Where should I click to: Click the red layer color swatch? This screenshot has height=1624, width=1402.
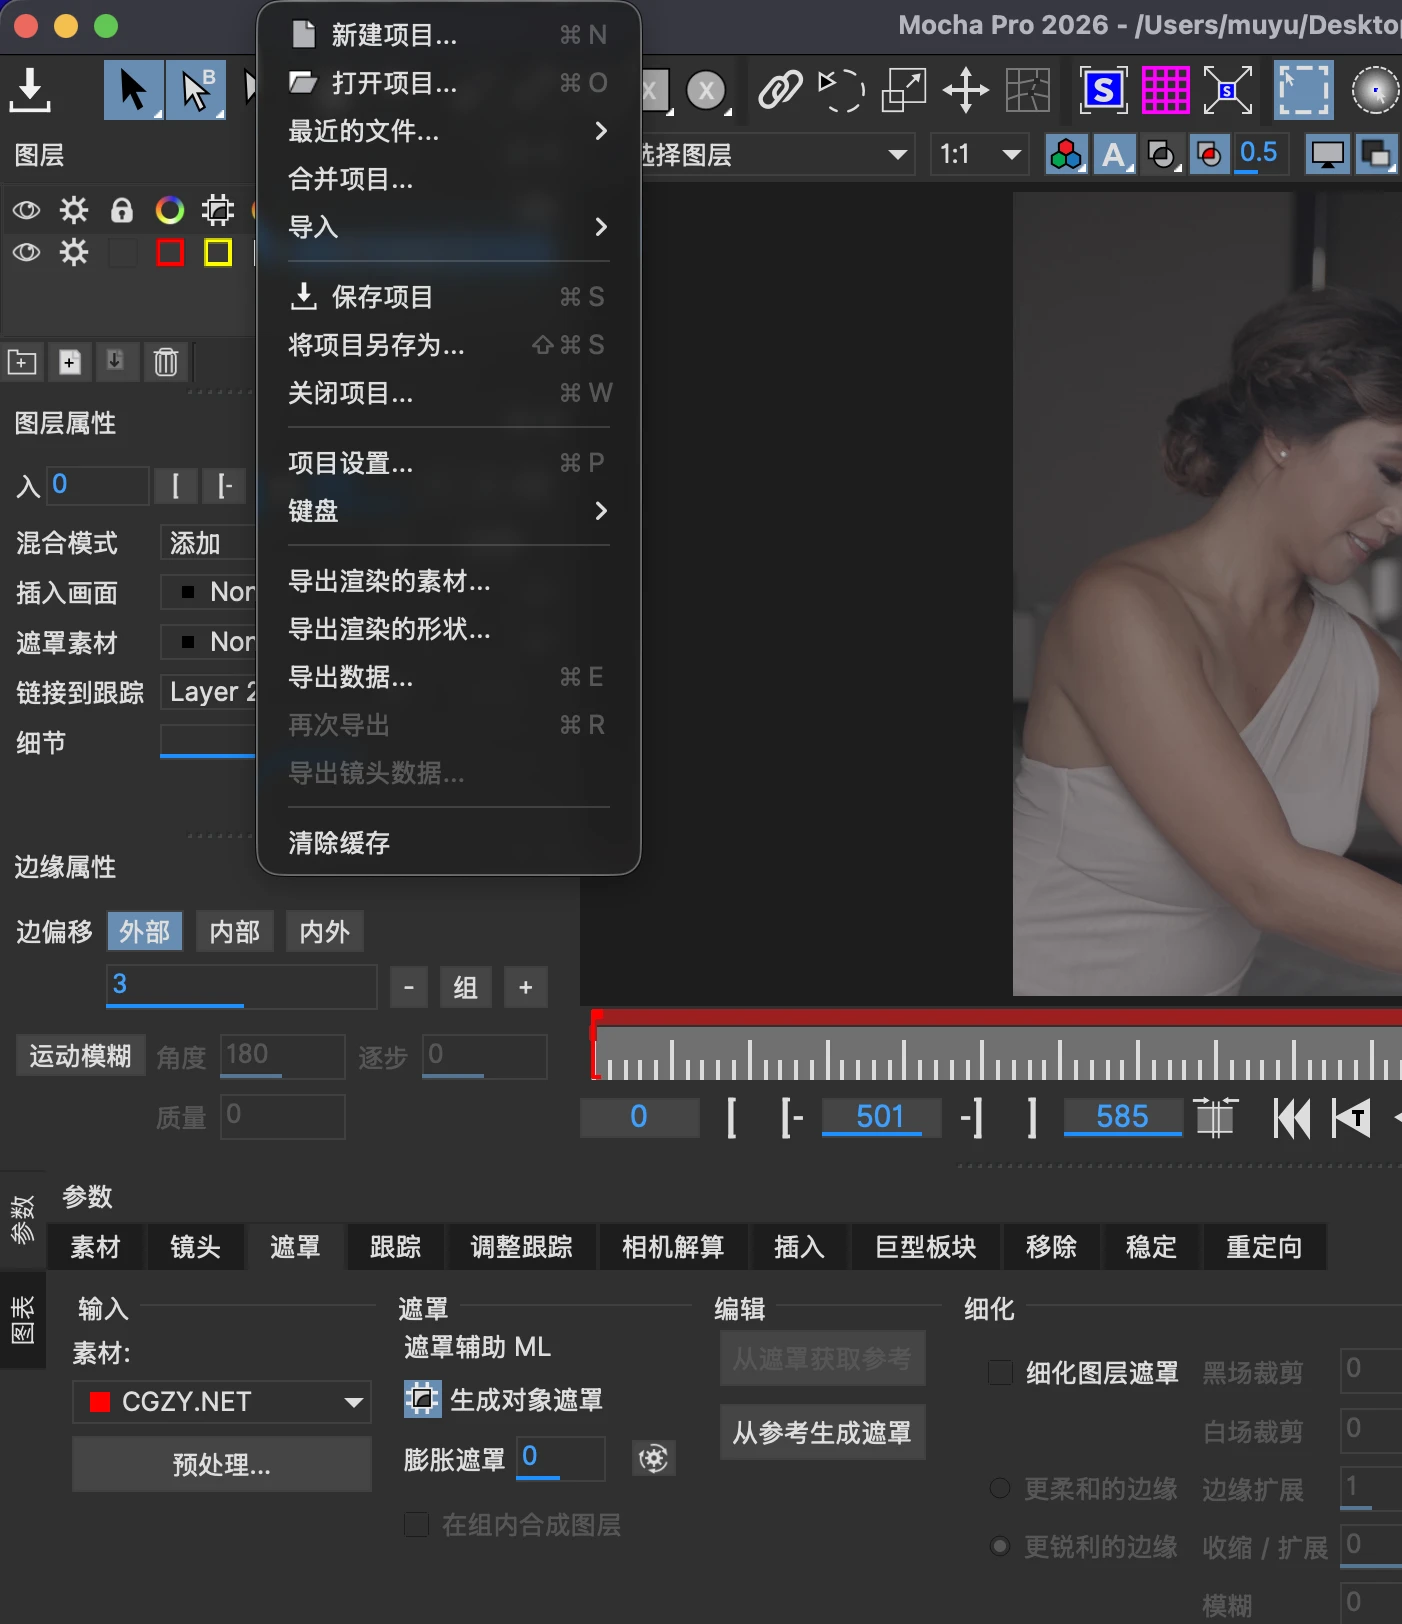pyautogui.click(x=170, y=252)
